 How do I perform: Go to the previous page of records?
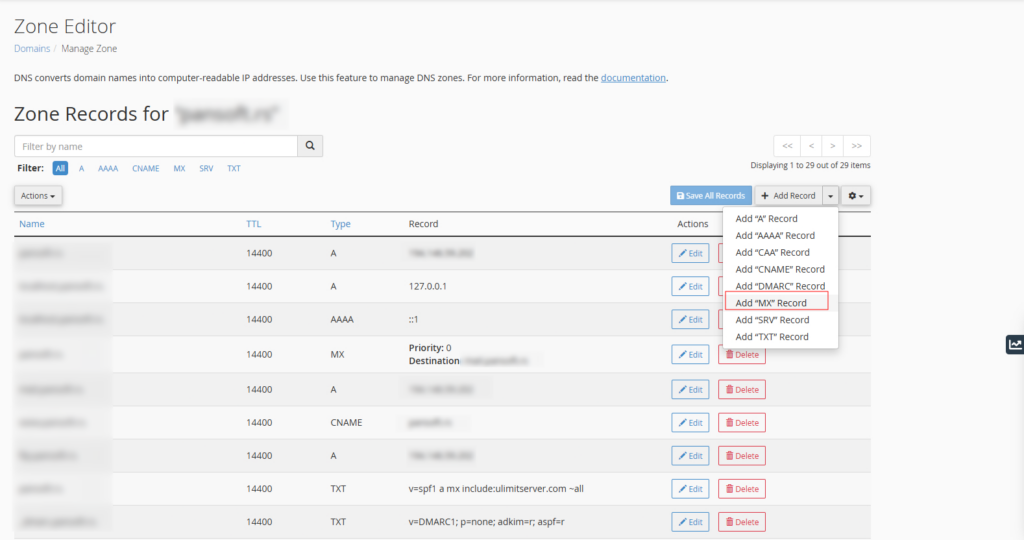click(811, 146)
